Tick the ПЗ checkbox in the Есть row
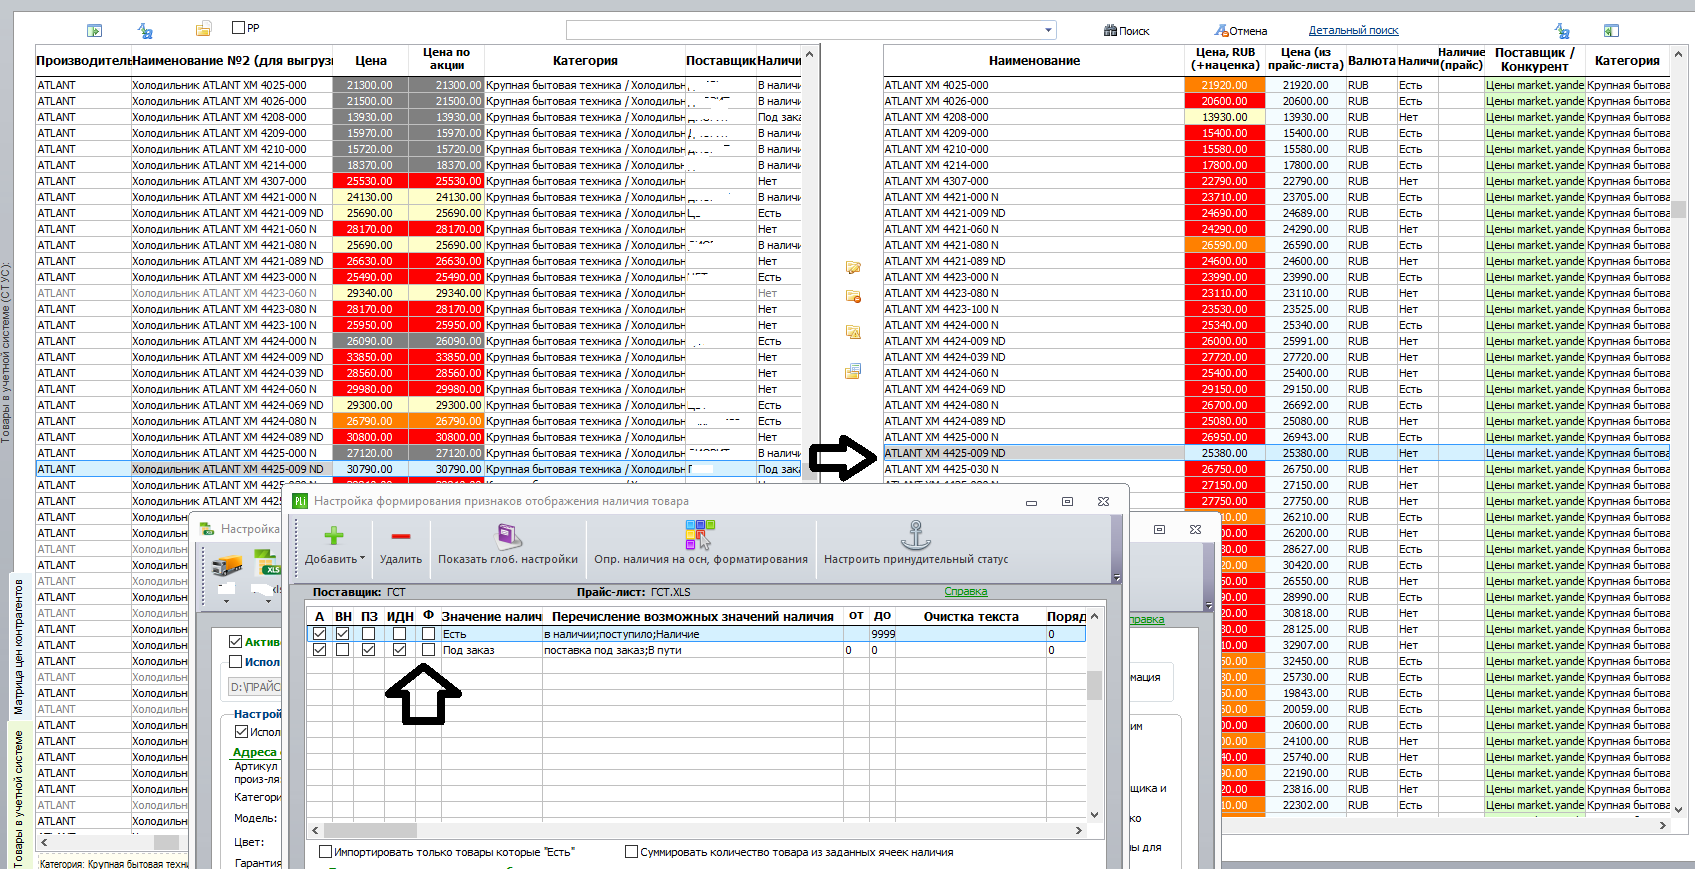Image resolution: width=1695 pixels, height=869 pixels. [369, 634]
